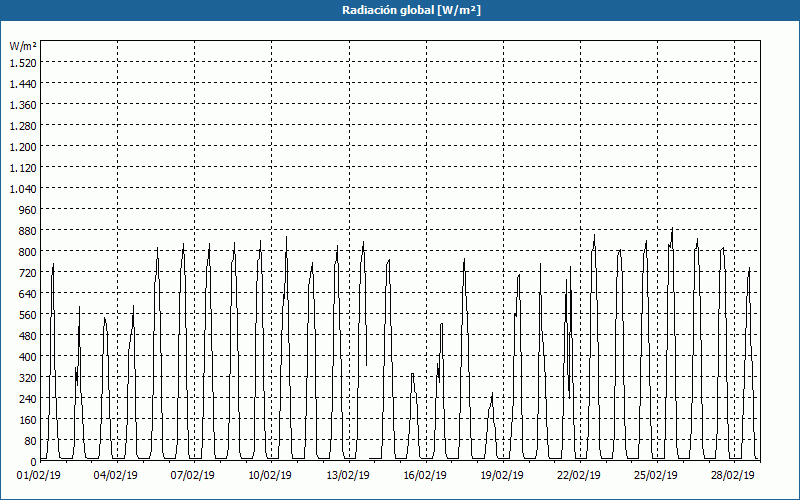800x500 pixels.
Task: Click the lowest daily peak just before 19/02/19
Action: click(x=491, y=396)
